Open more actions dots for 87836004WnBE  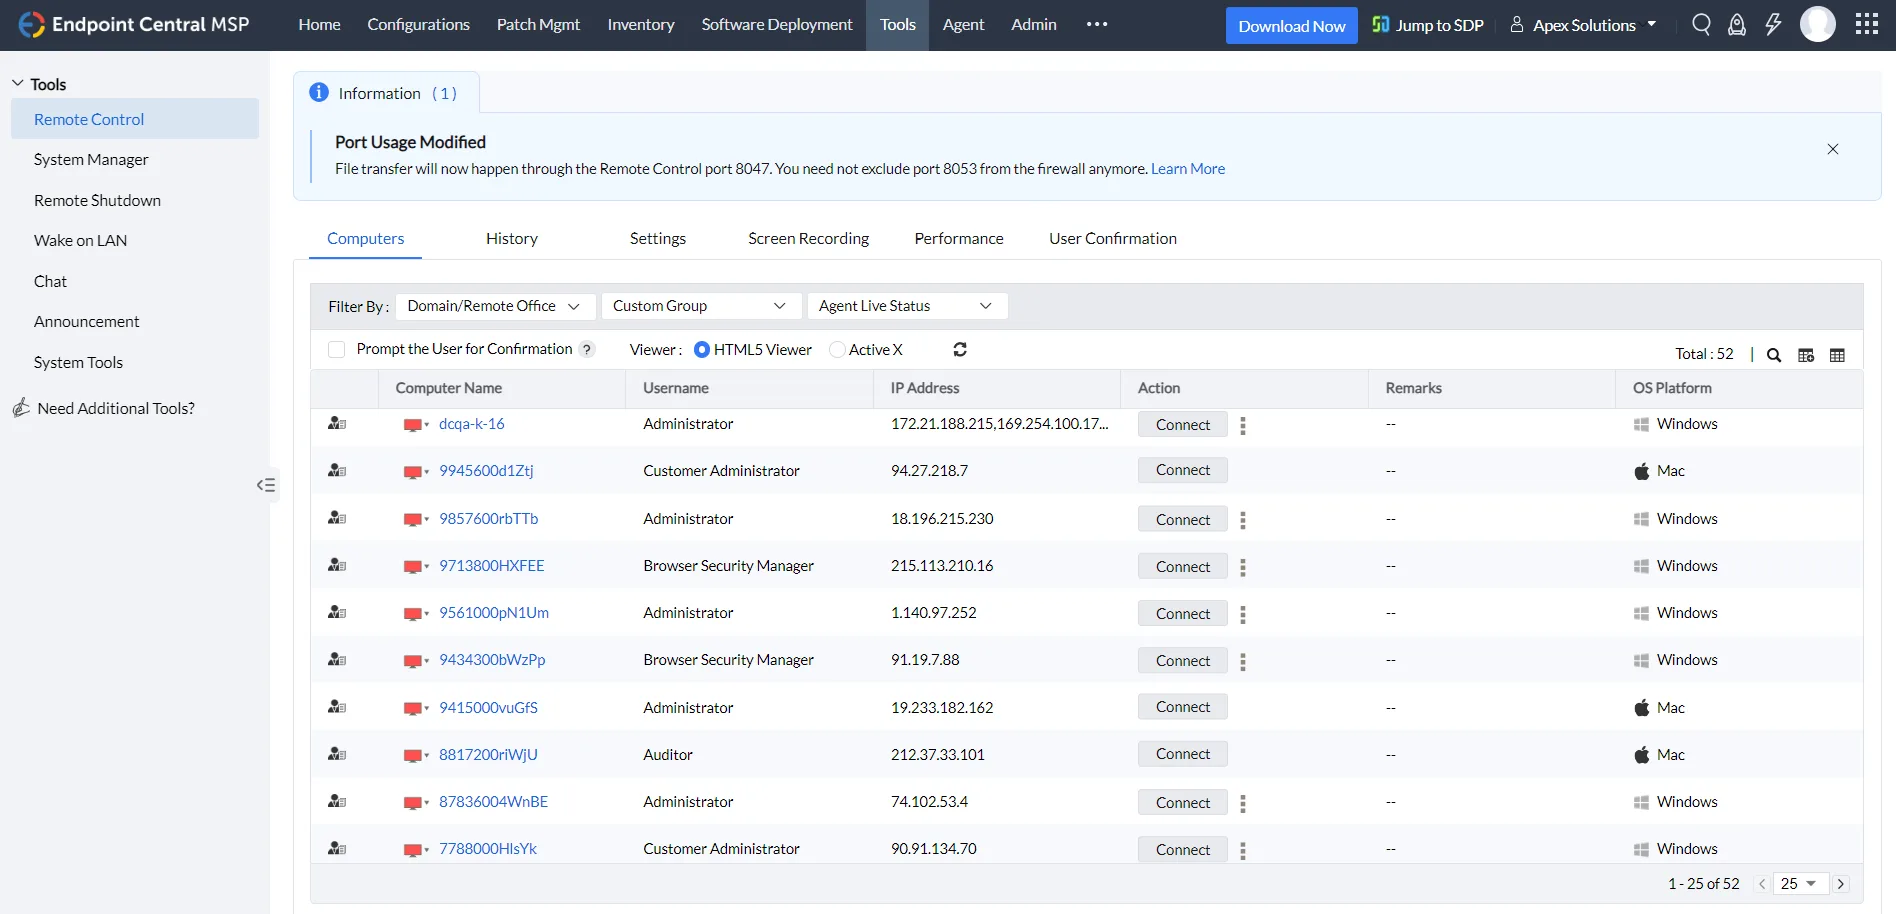pyautogui.click(x=1243, y=803)
